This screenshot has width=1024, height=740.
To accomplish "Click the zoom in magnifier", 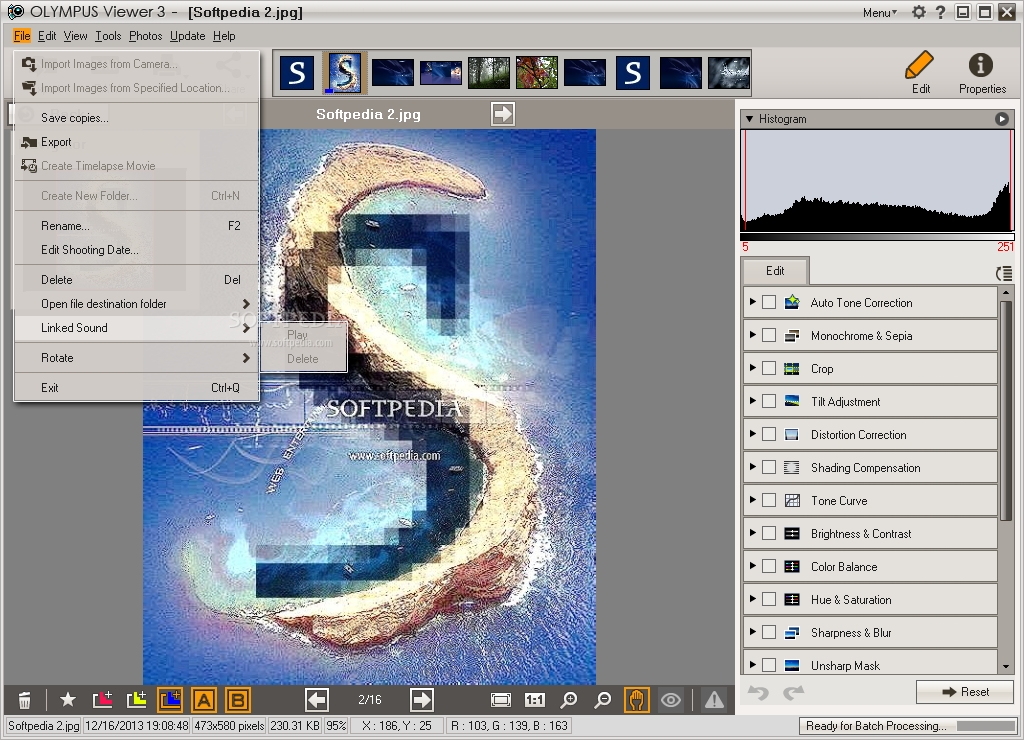I will (569, 700).
